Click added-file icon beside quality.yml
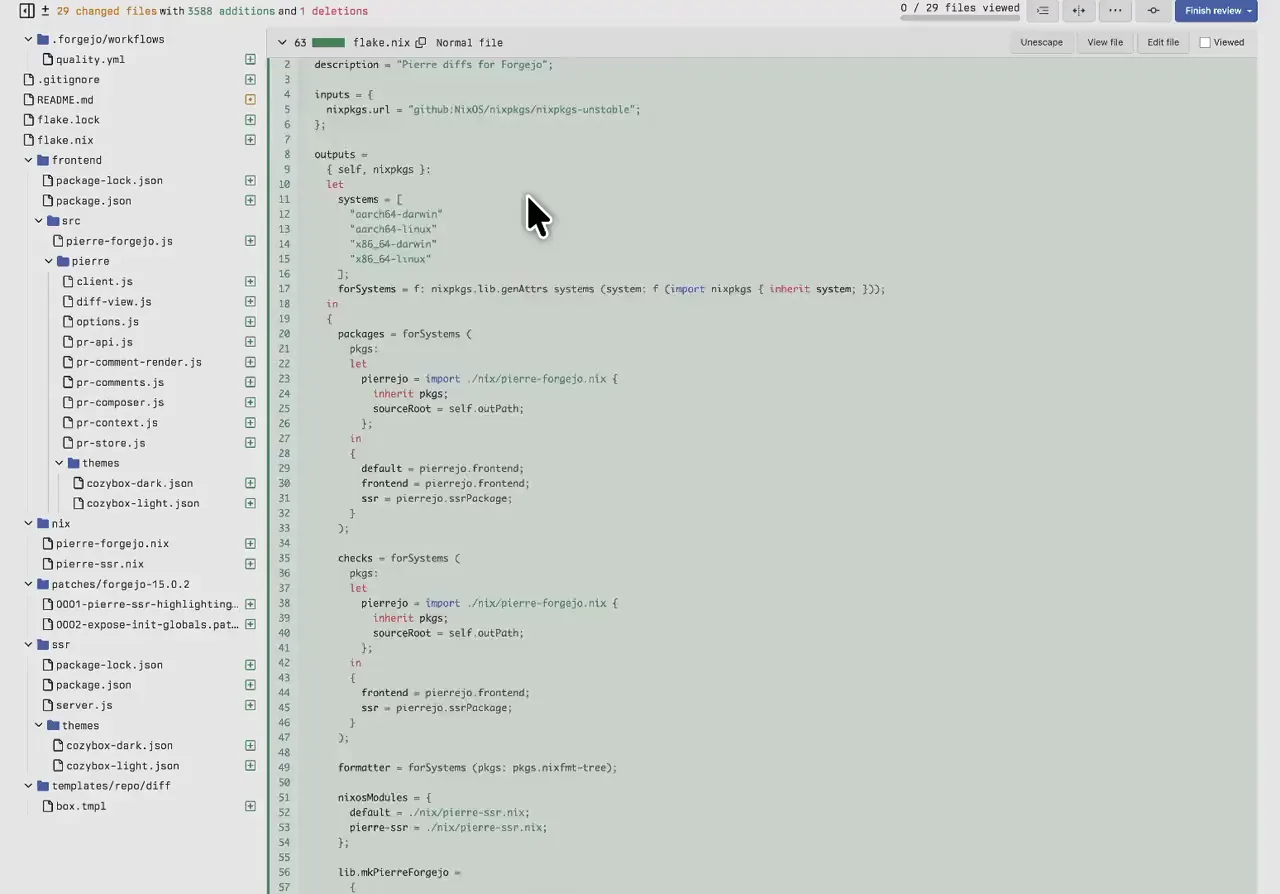The height and width of the screenshot is (894, 1280). [x=250, y=60]
